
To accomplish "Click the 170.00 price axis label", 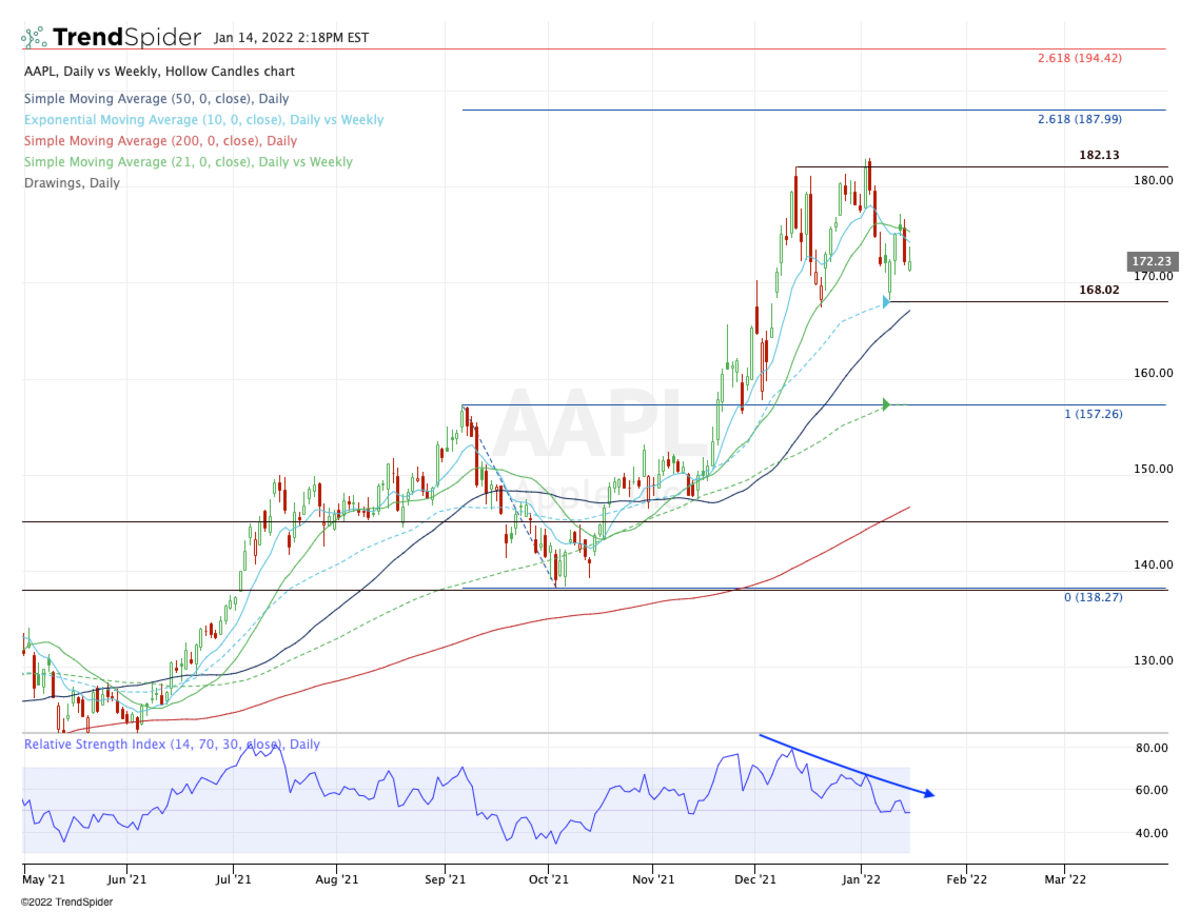I will point(1151,277).
